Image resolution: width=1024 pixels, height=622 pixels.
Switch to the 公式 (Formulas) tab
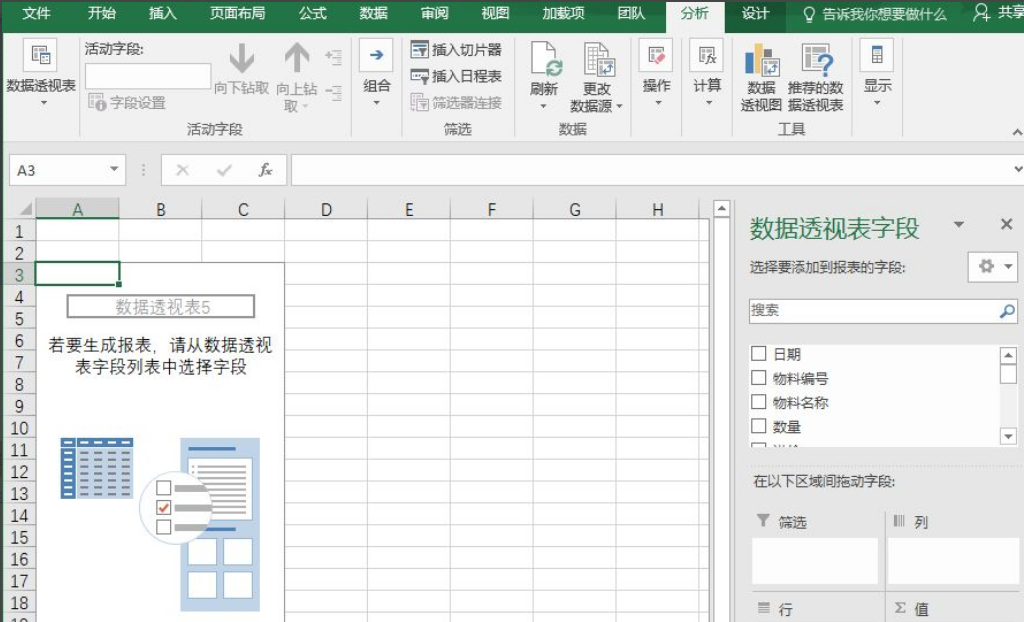coord(312,13)
